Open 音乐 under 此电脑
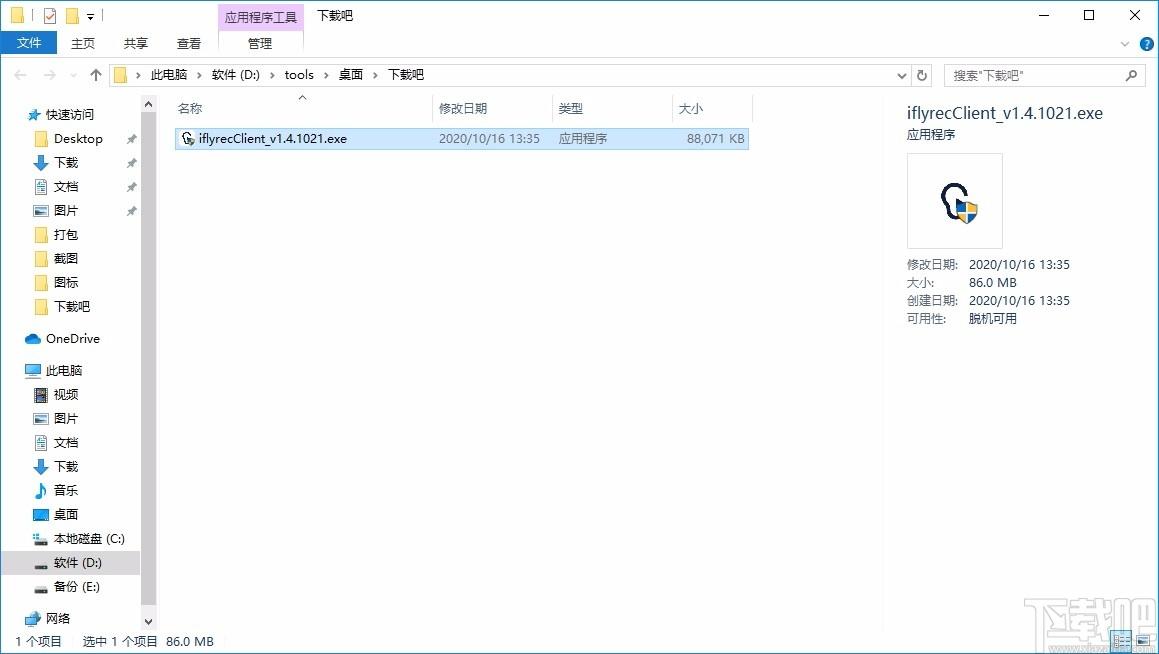This screenshot has width=1159, height=654. 66,491
